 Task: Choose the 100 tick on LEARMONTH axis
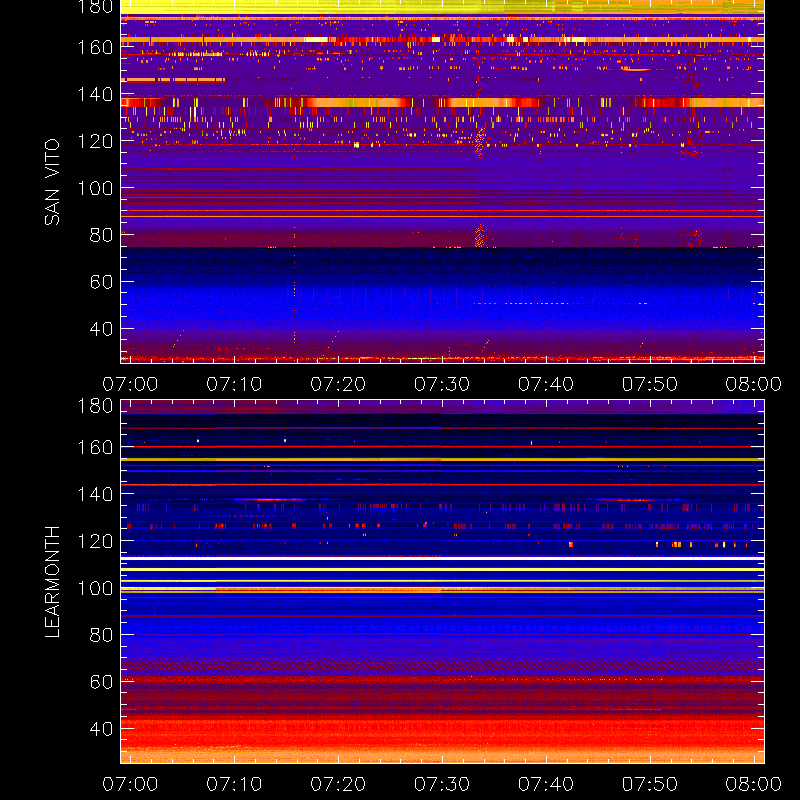point(95,588)
